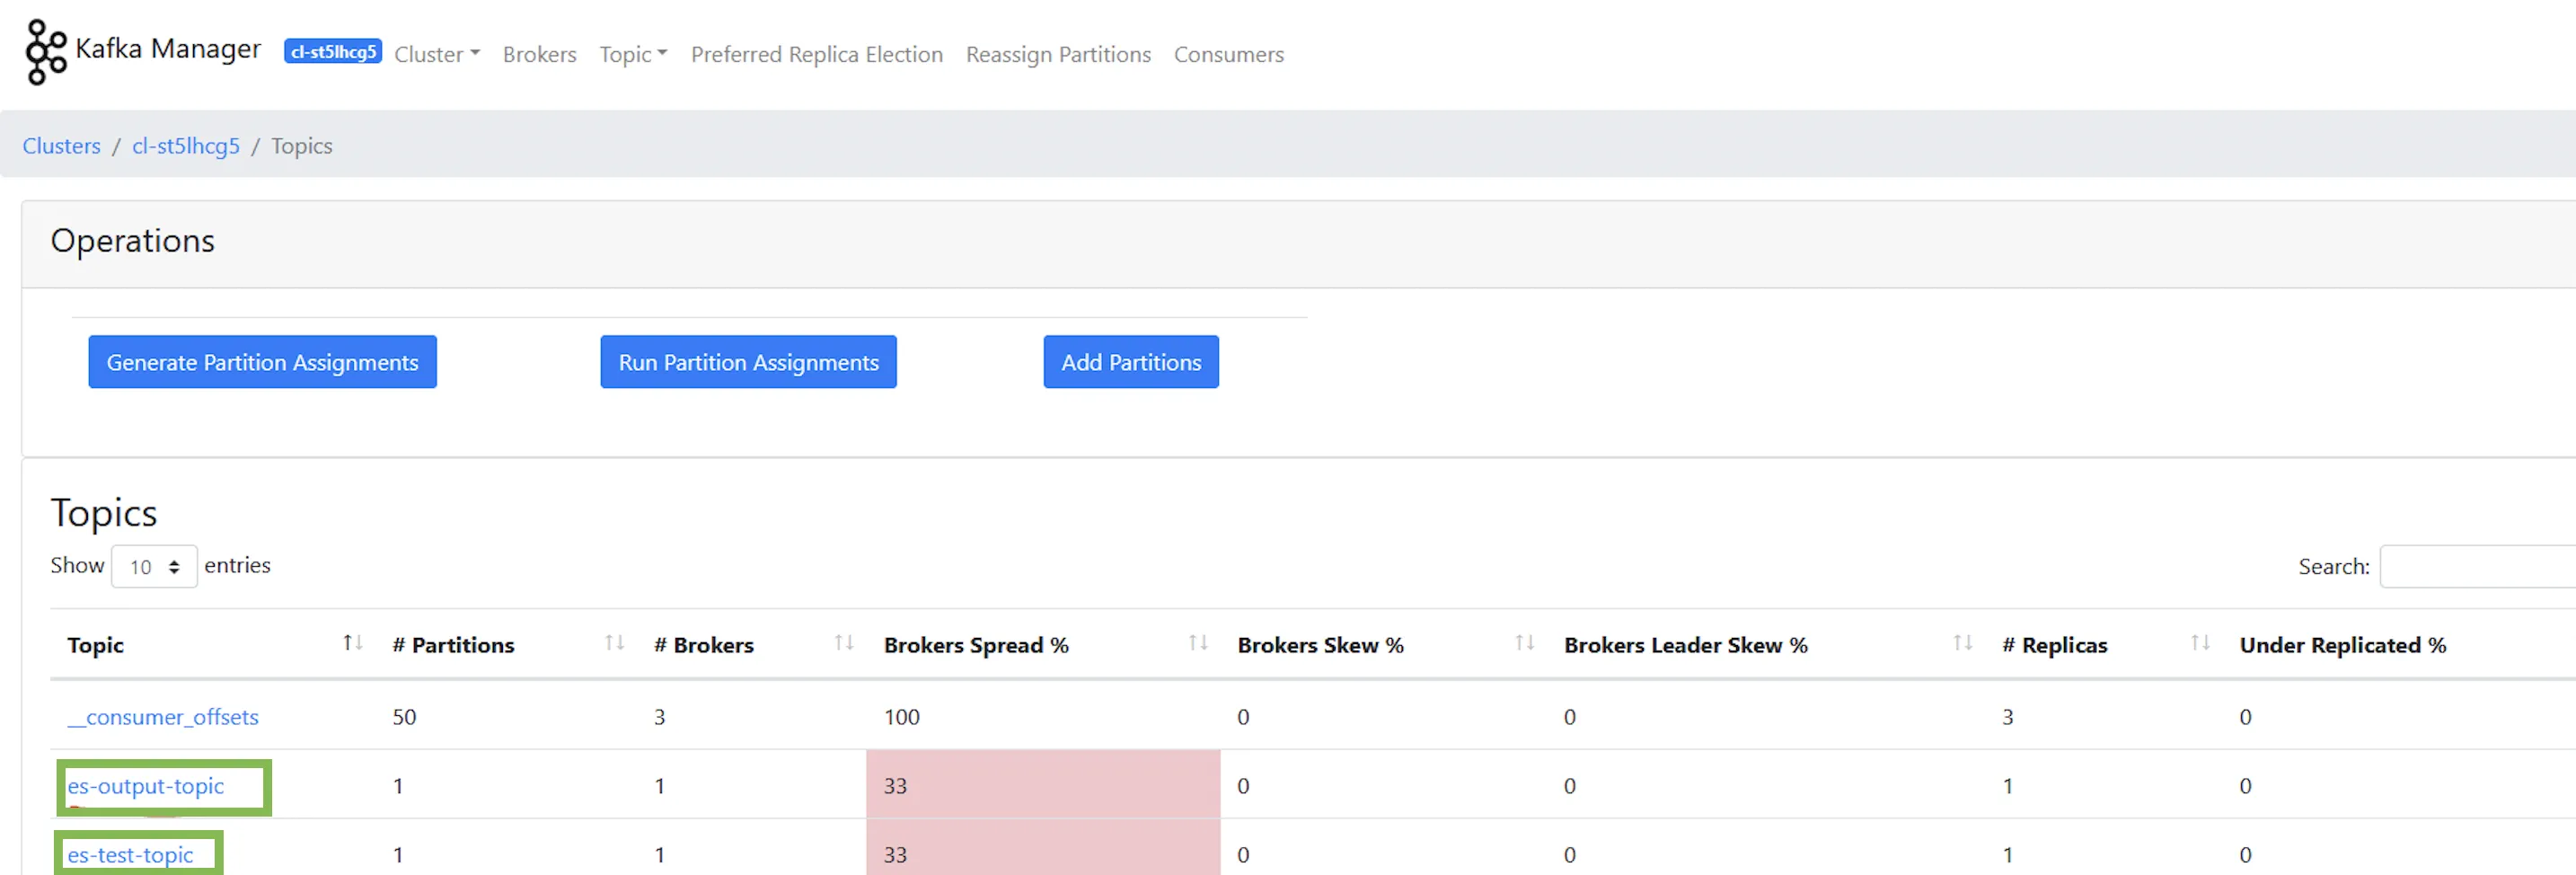2576x875 pixels.
Task: Sort by Brokers Leader Skew % arrows
Action: click(x=1962, y=643)
